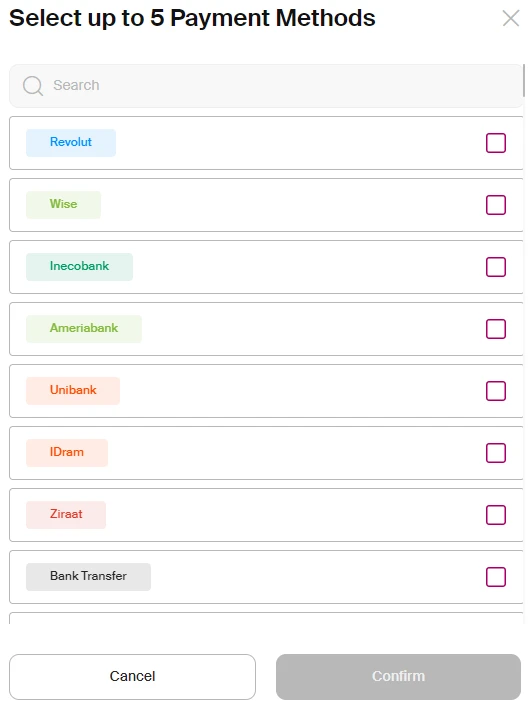
Task: Click the Confirm button
Action: pyautogui.click(x=398, y=676)
